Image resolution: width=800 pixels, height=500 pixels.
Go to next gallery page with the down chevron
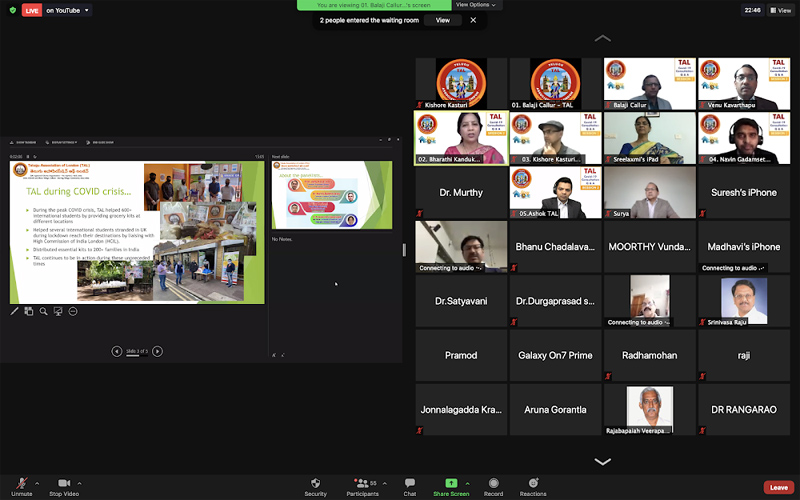point(603,462)
